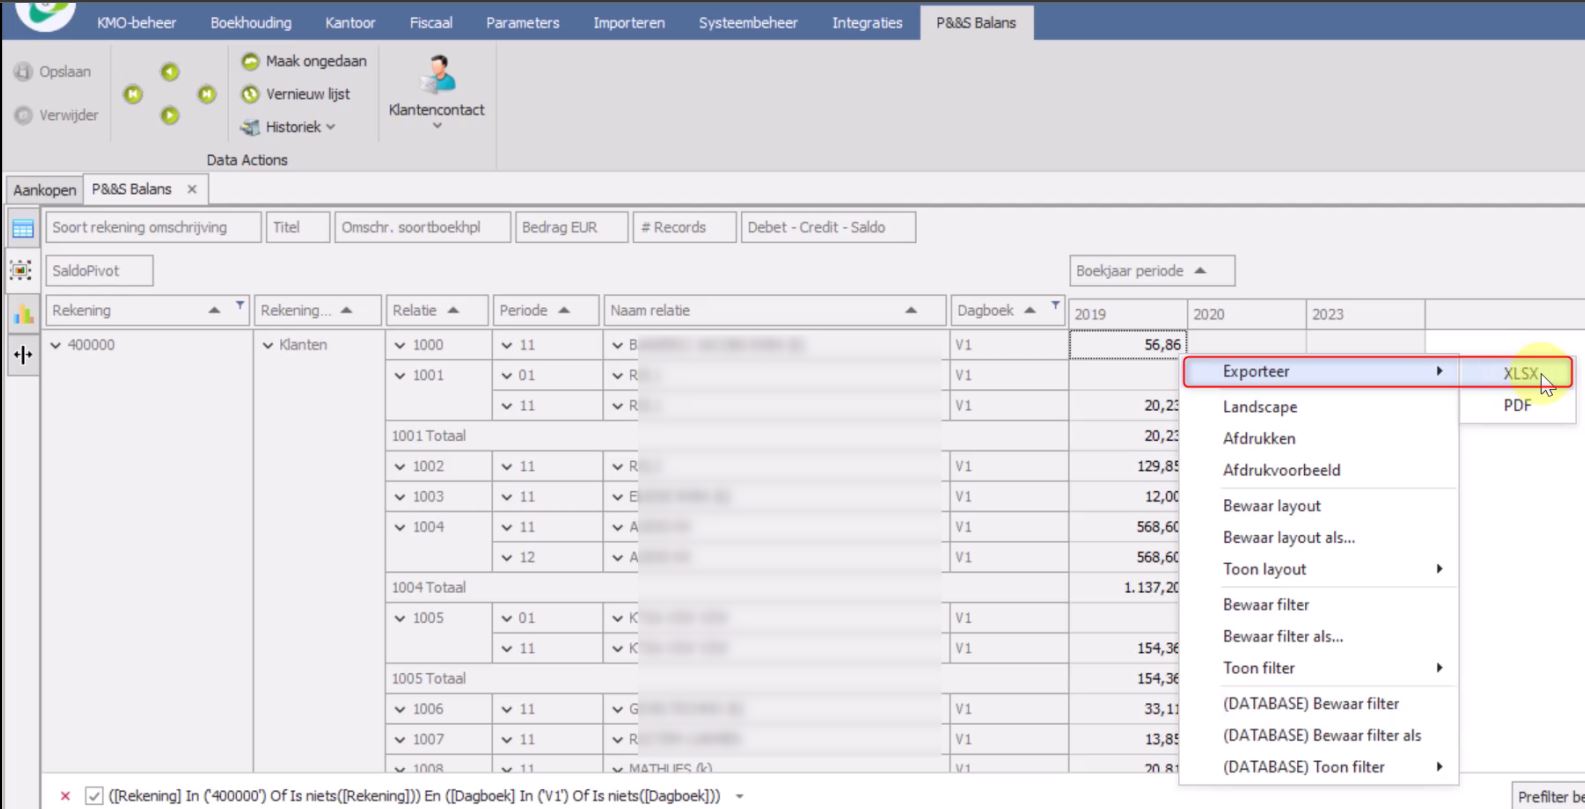Click the Prefilter button
This screenshot has width=1585, height=809.
point(1548,797)
